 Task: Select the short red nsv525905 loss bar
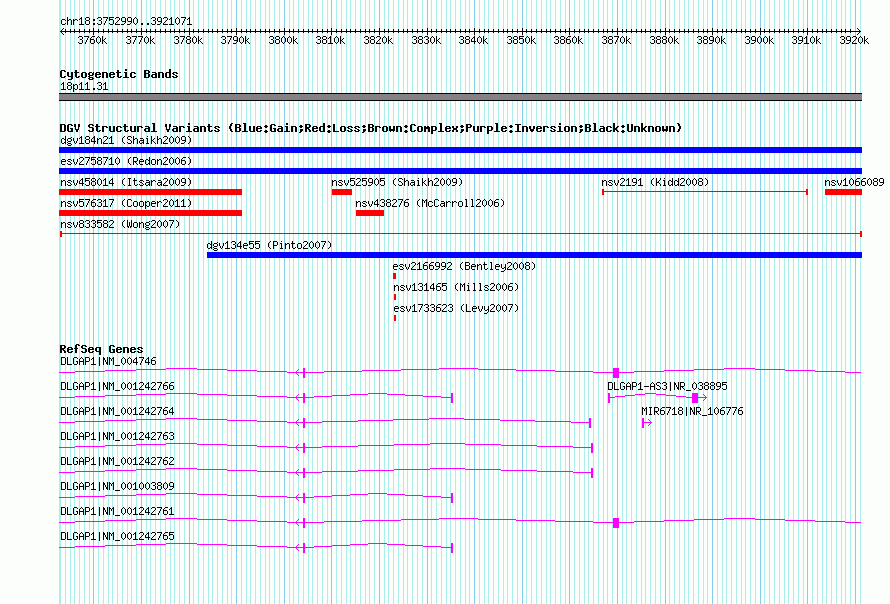pos(342,192)
